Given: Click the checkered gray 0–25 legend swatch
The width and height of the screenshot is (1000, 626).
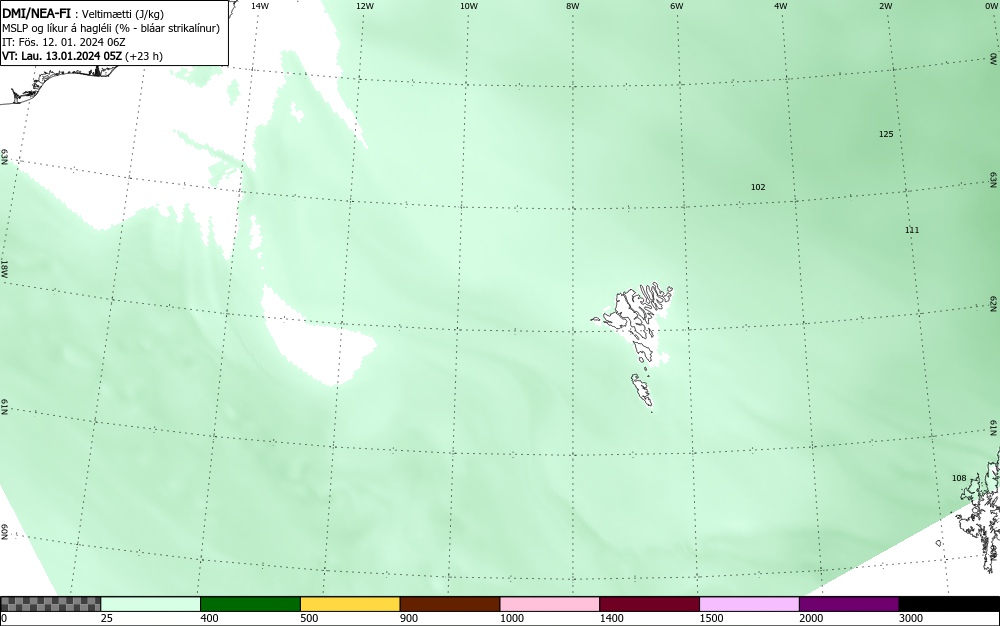Looking at the screenshot, I should point(50,604).
